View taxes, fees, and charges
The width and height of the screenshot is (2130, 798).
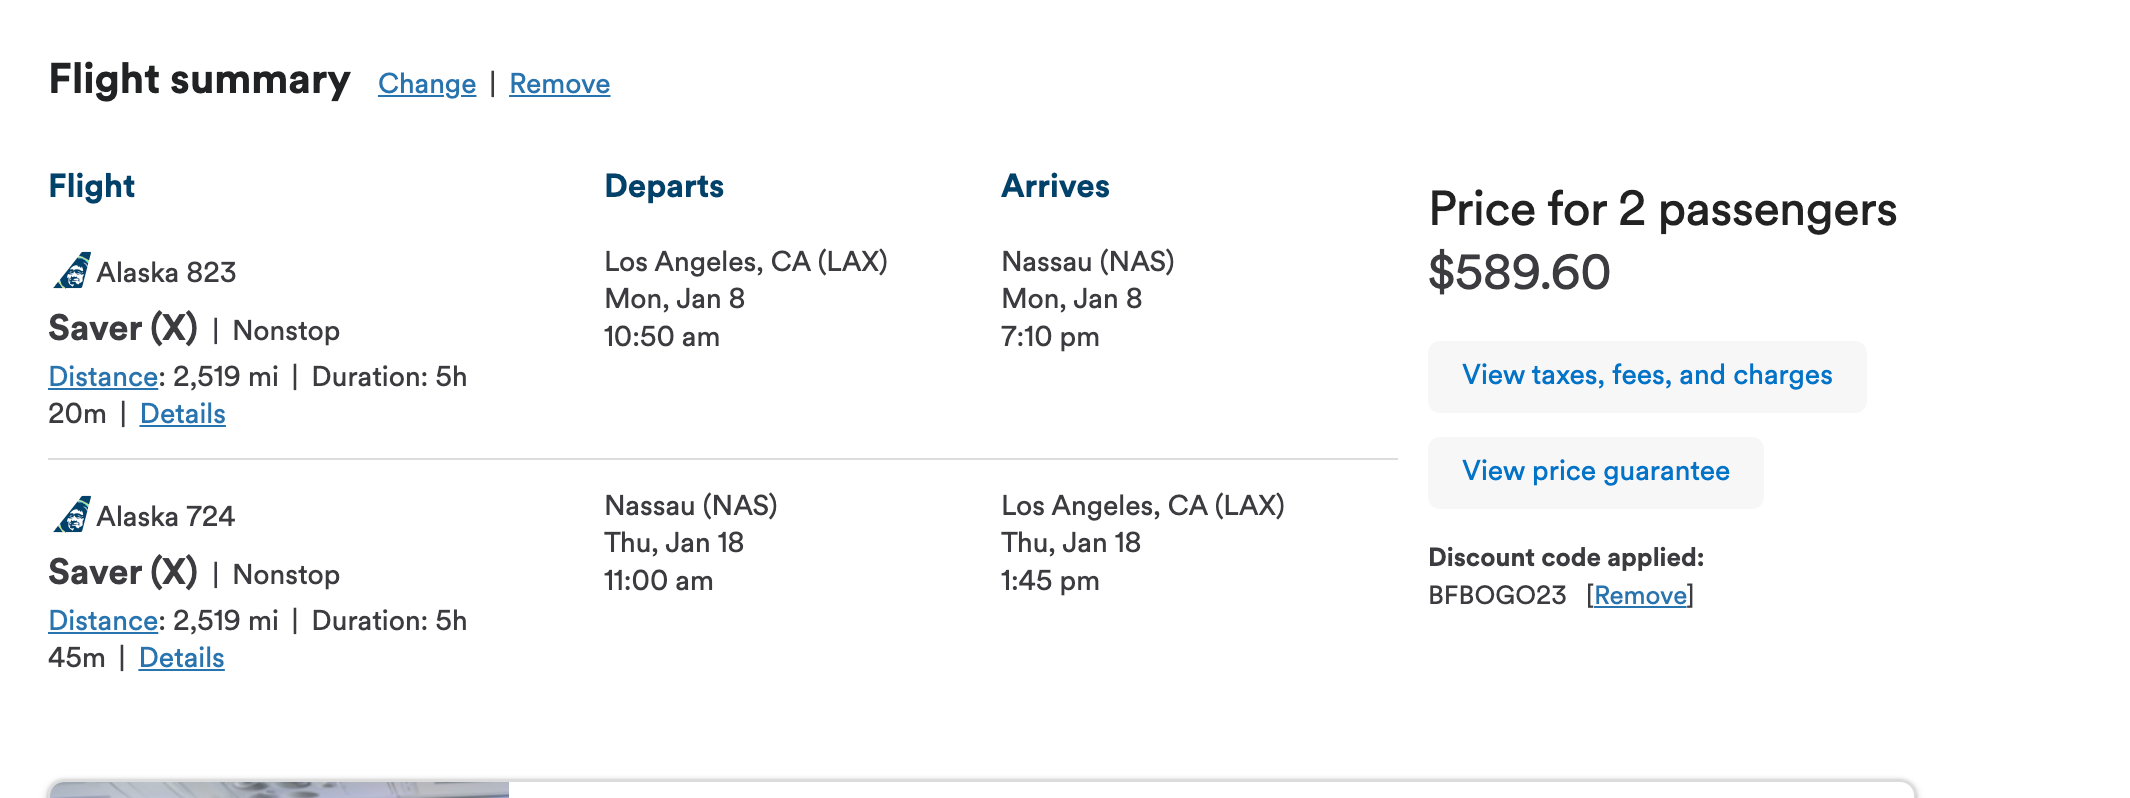coord(1646,375)
